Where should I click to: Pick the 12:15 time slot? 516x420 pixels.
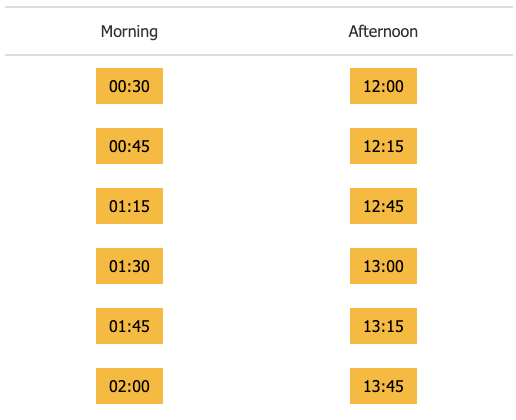point(383,146)
